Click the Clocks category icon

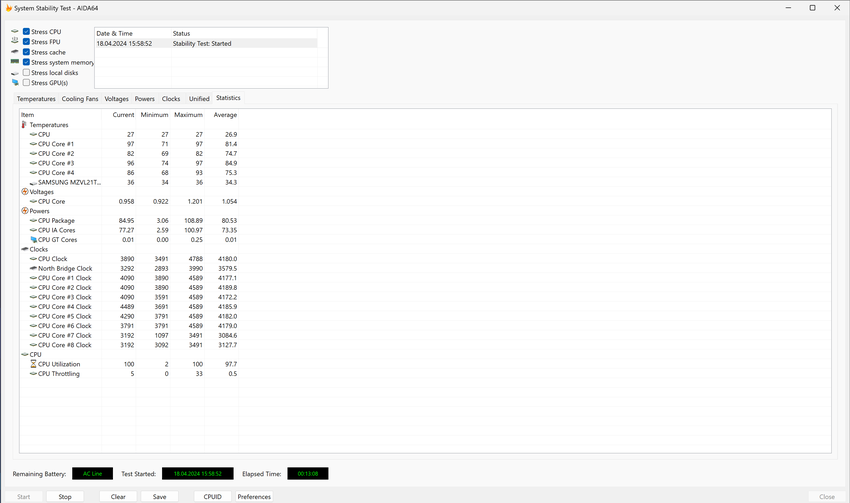[25, 250]
